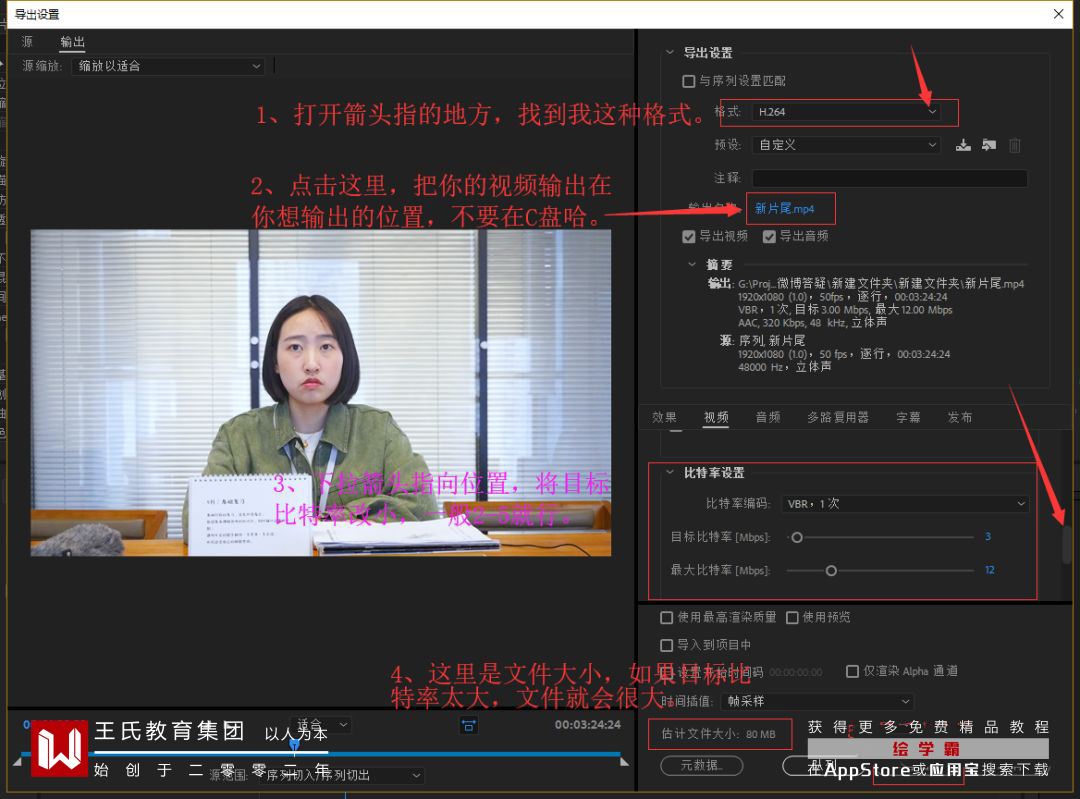1080x799 pixels.
Task: Collapse the 摘要 section
Action: click(692, 264)
